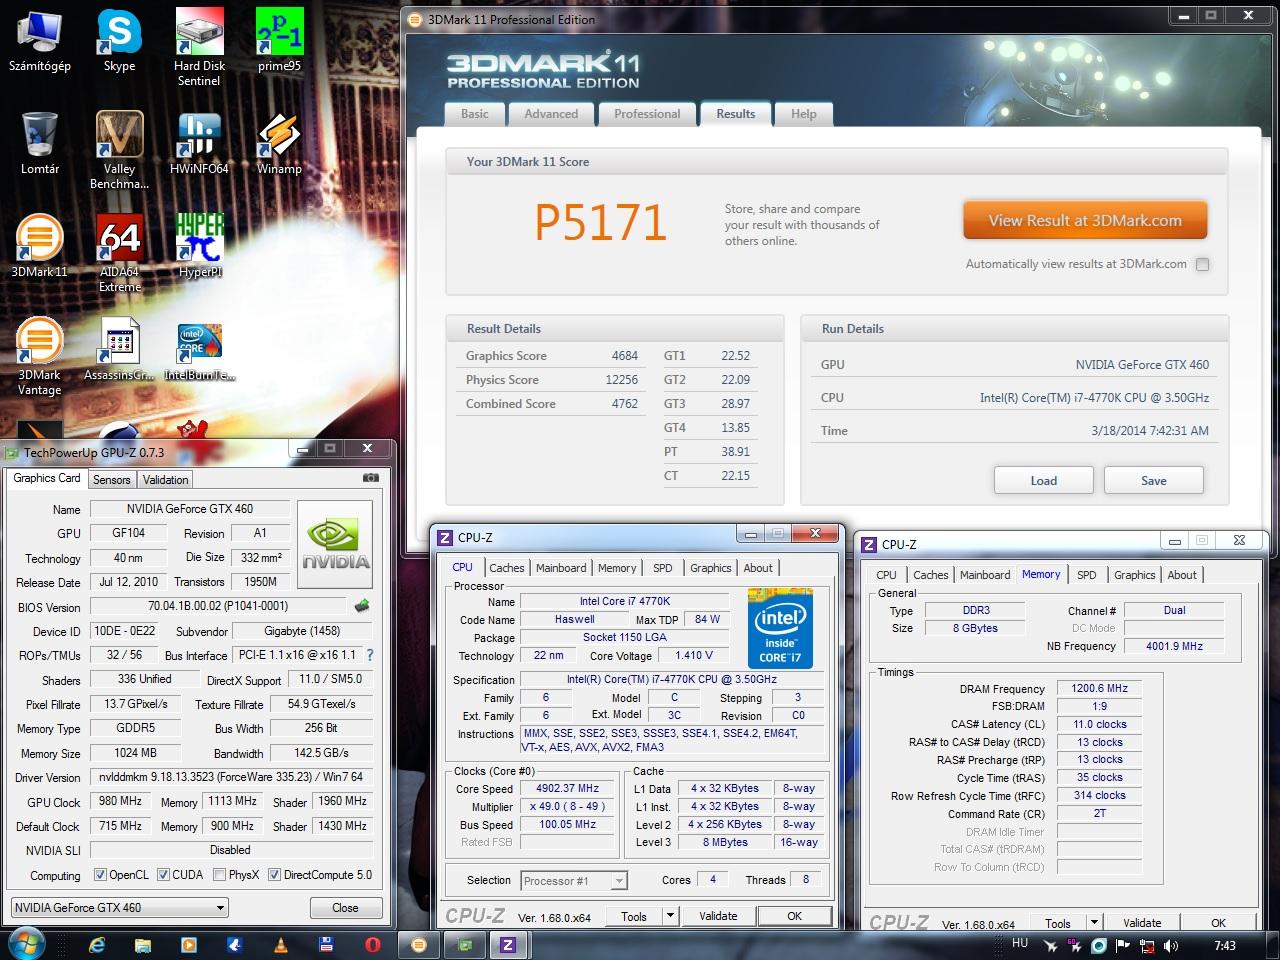
Task: Enable automatically view results at 3DMark.com
Action: click(1202, 264)
